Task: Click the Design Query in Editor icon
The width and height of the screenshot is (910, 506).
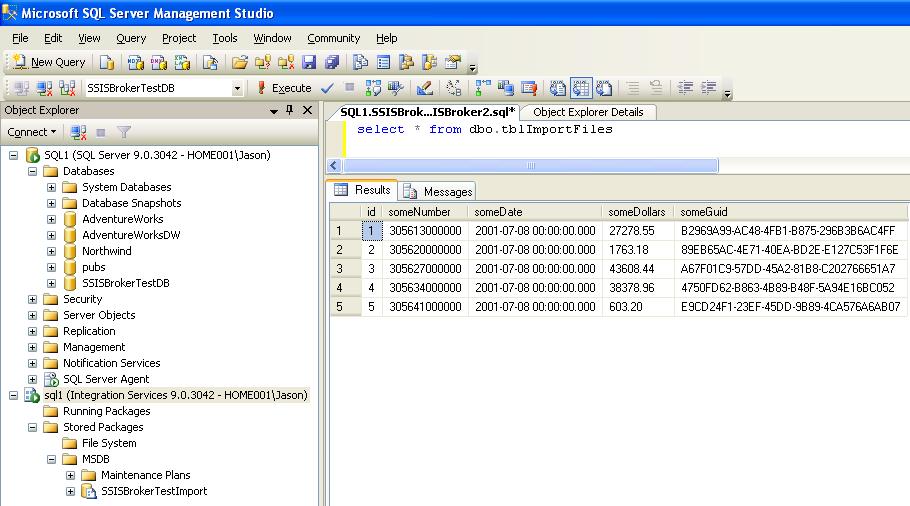Action: coord(424,88)
